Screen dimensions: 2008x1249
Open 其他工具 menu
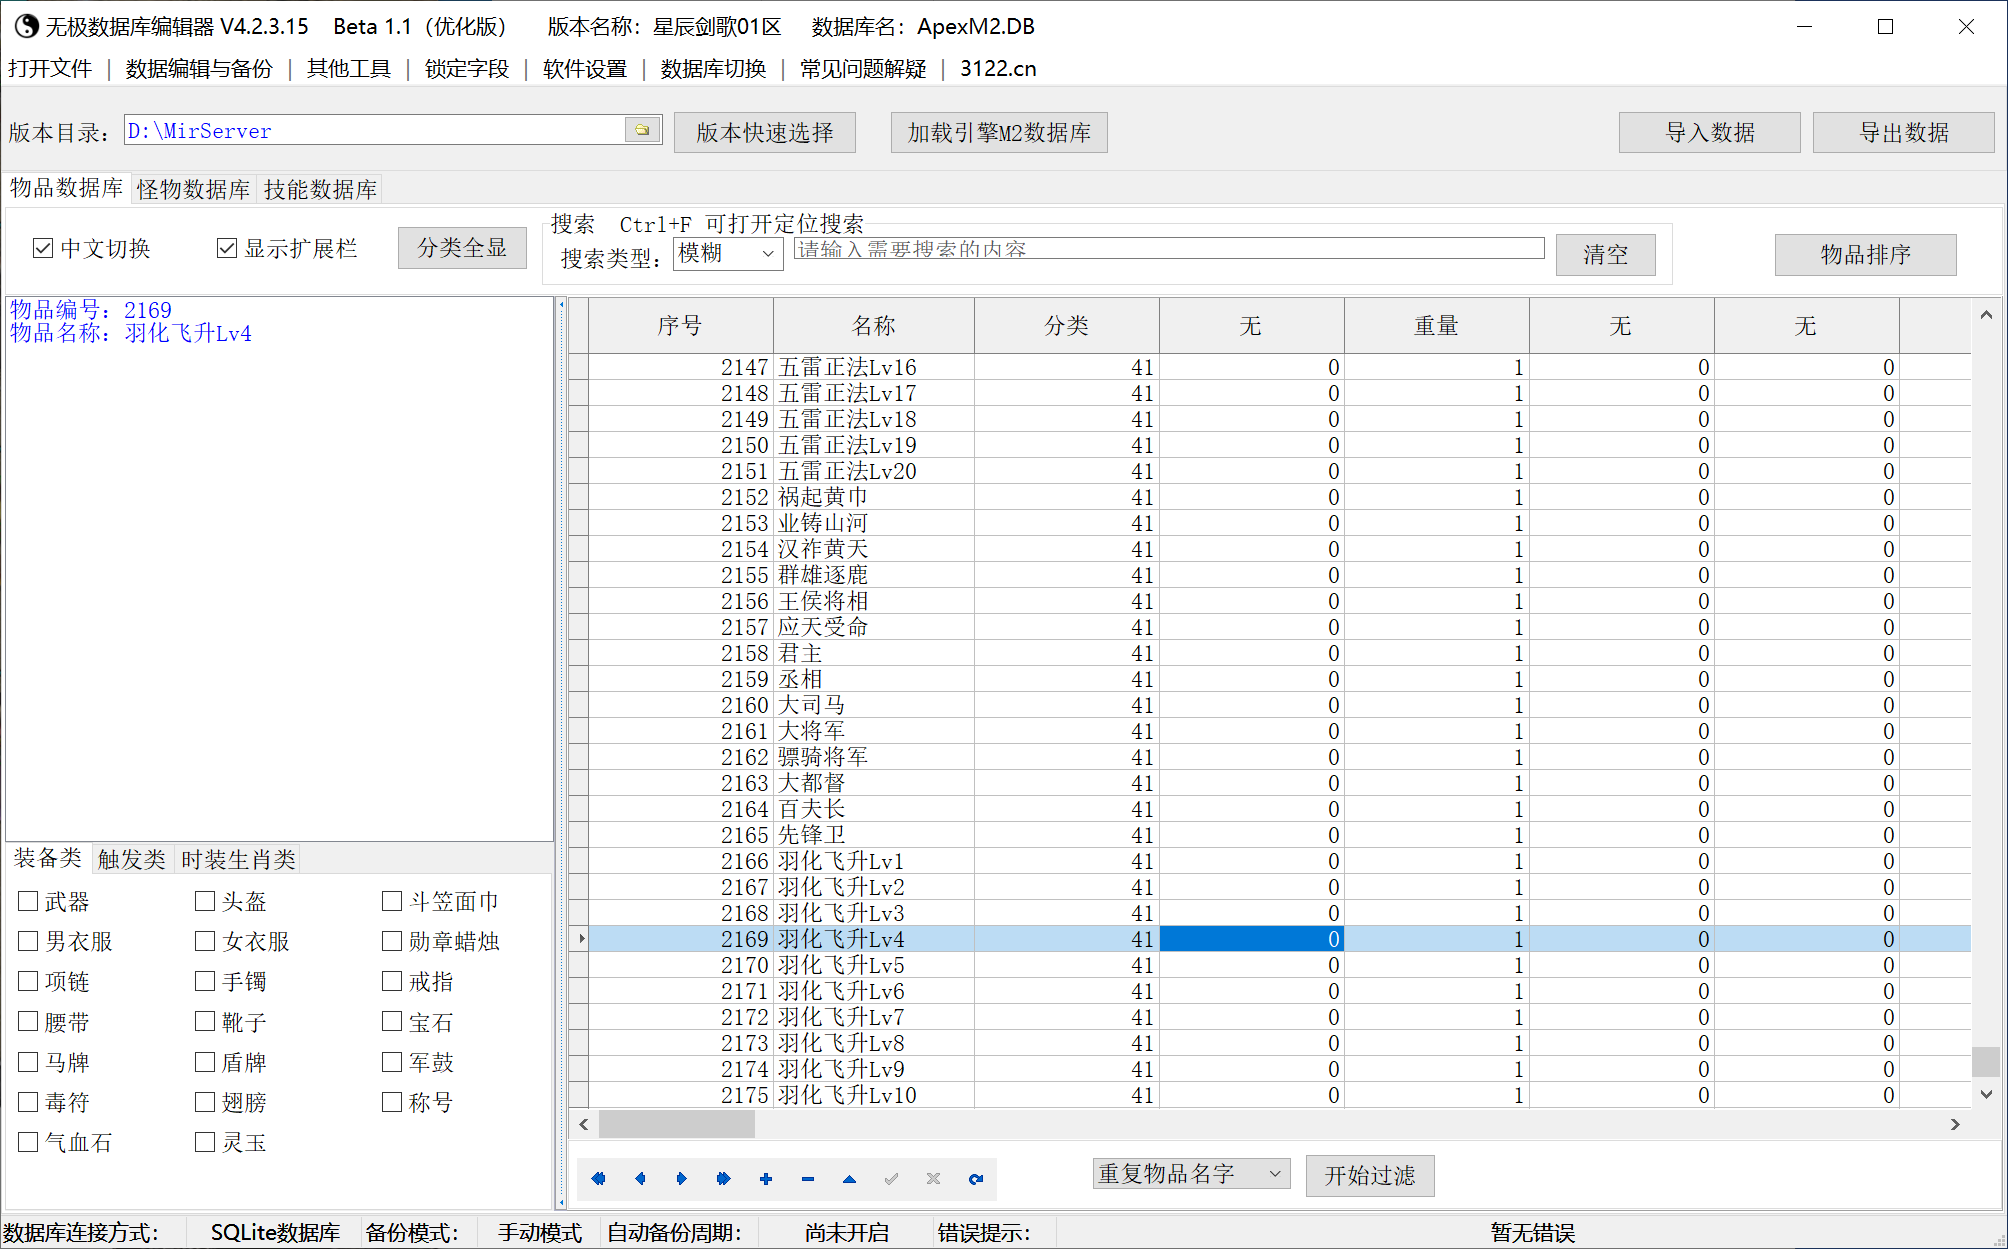tap(349, 69)
